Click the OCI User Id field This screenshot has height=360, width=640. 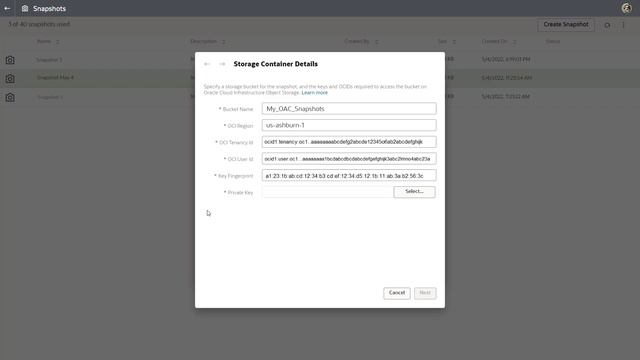pos(349,159)
